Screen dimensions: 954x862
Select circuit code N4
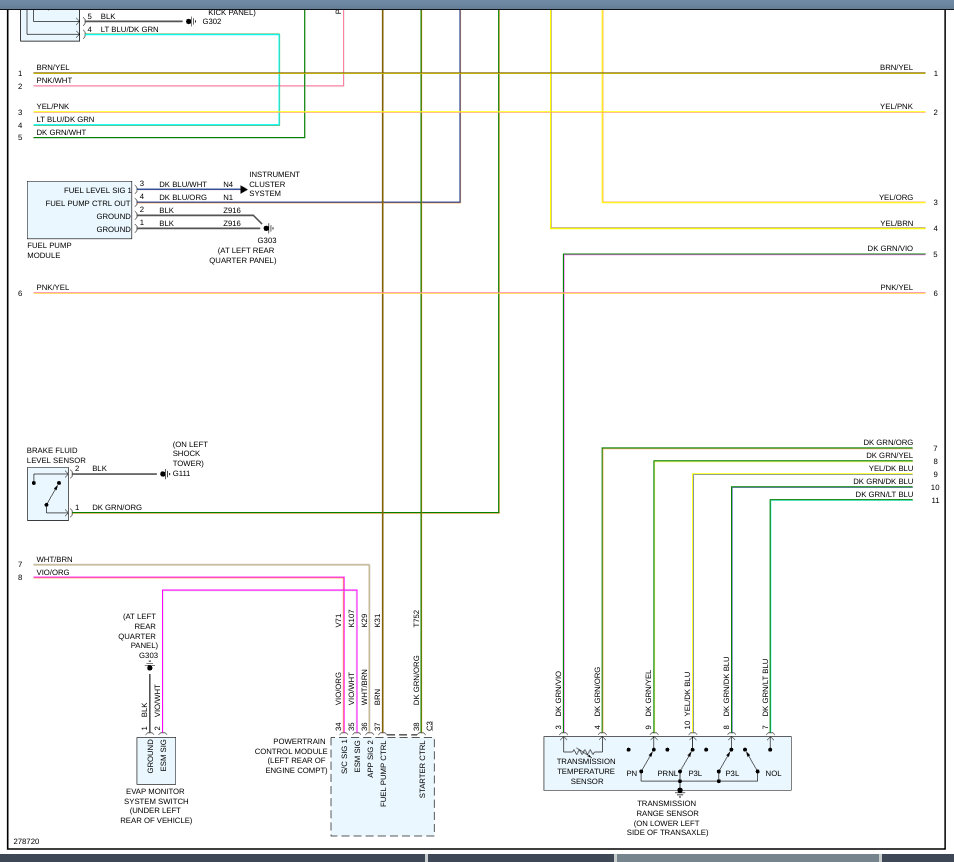click(228, 184)
